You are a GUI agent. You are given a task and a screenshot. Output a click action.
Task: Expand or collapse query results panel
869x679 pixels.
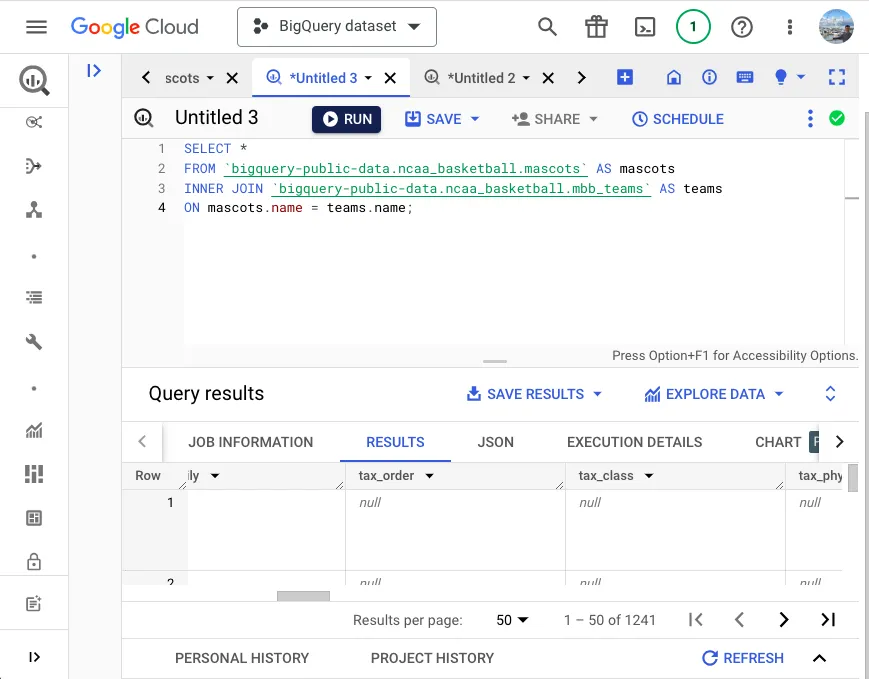point(830,394)
